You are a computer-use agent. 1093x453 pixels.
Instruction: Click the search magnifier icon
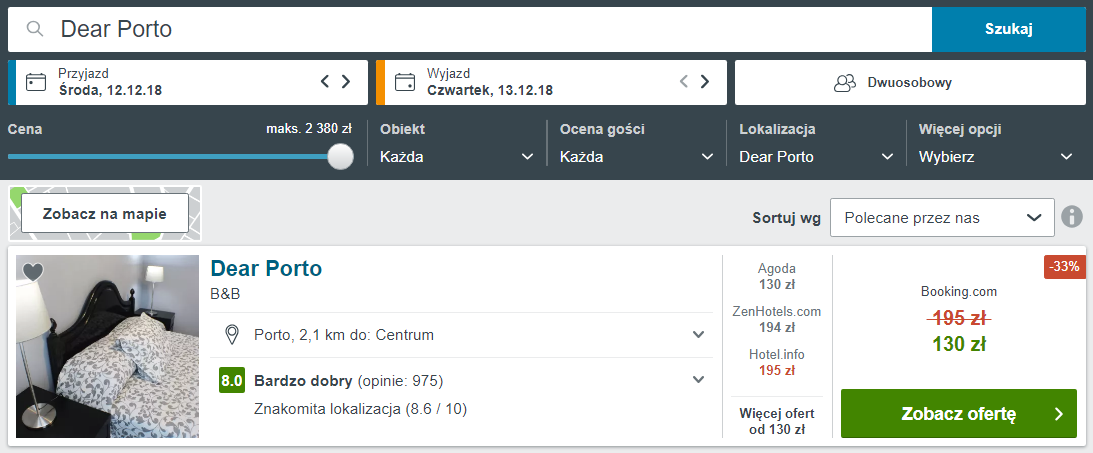[35, 29]
